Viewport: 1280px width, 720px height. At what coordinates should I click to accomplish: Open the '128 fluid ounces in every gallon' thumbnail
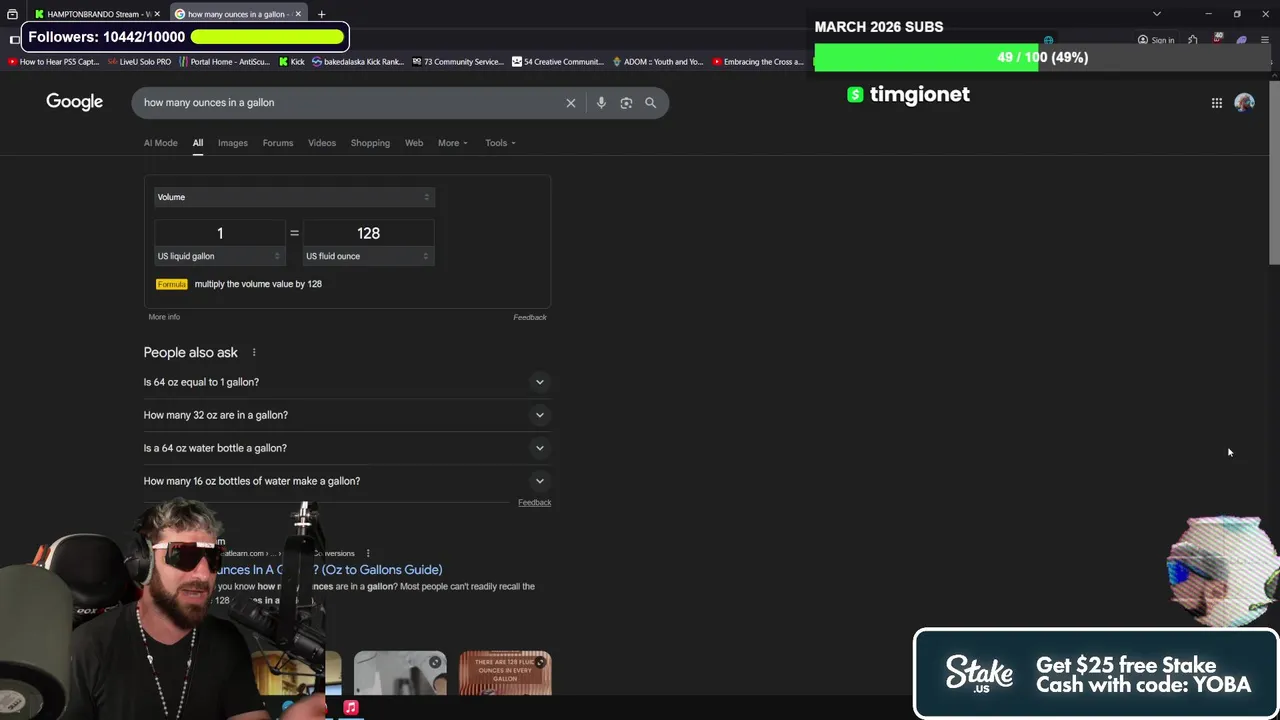(505, 673)
